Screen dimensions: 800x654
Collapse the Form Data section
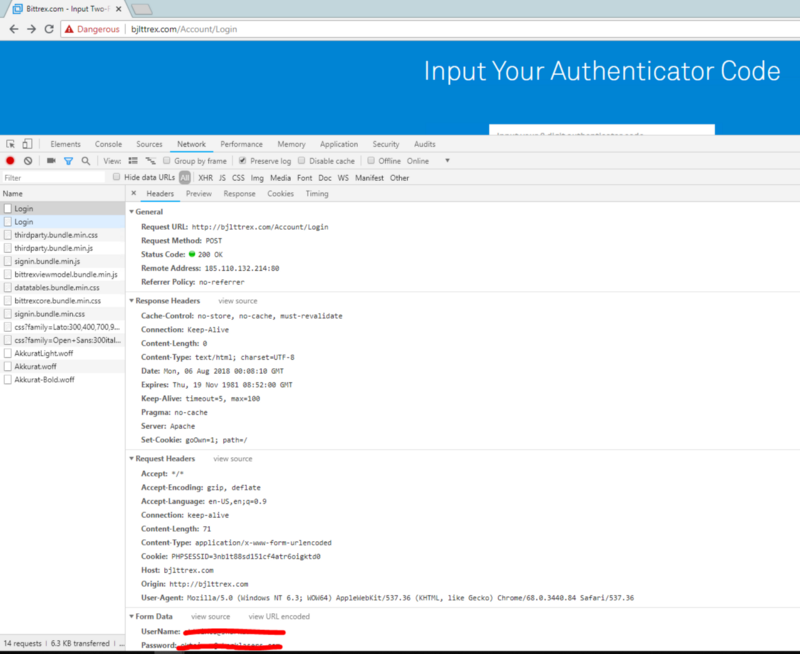click(132, 616)
